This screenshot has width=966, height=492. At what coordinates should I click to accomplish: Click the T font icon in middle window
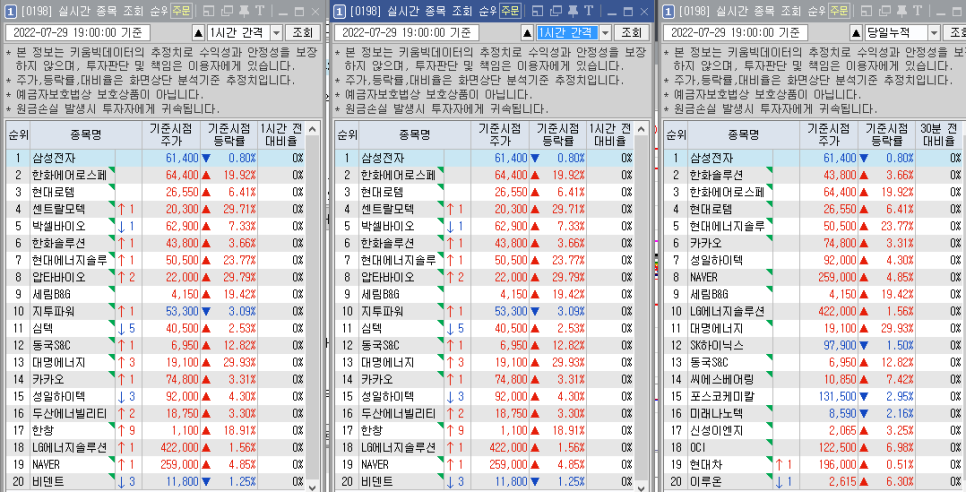[588, 11]
